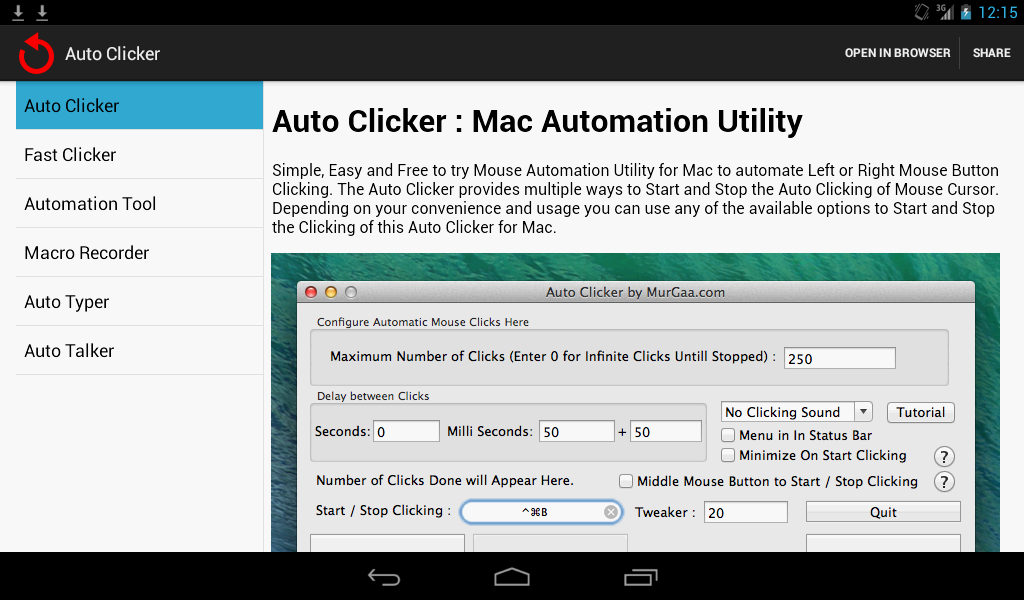
Task: Tap the SHARE action button
Action: click(991, 53)
